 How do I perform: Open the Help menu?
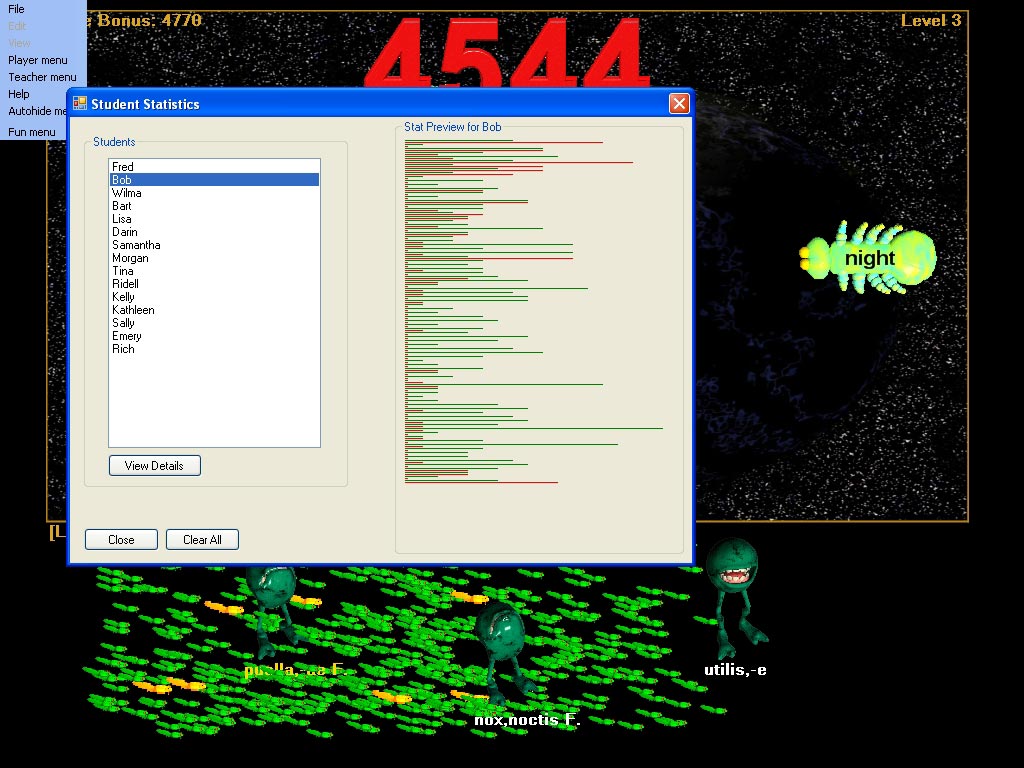[19, 94]
